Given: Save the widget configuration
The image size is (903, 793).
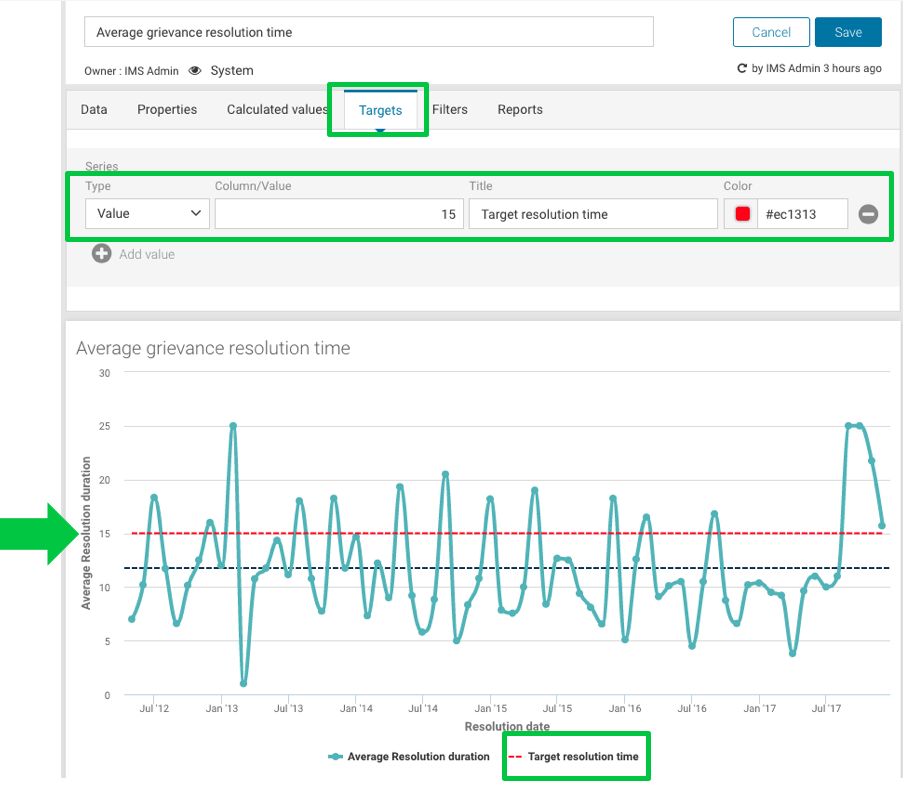Looking at the screenshot, I should [x=847, y=31].
